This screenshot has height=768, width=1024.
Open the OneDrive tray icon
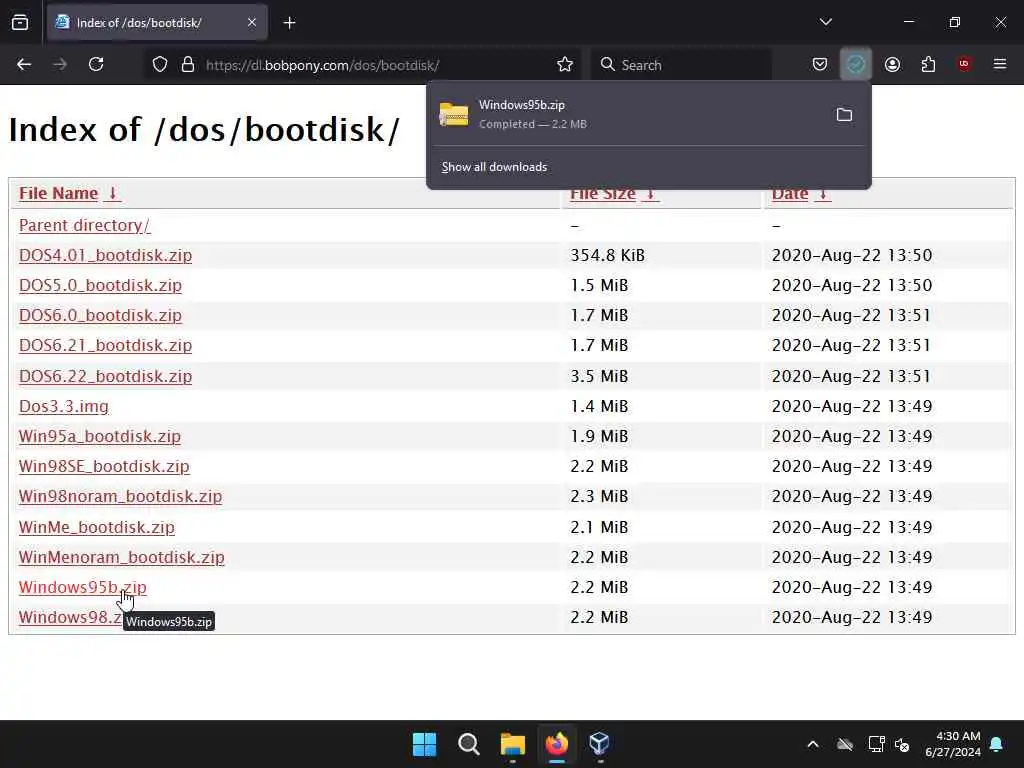click(845, 744)
